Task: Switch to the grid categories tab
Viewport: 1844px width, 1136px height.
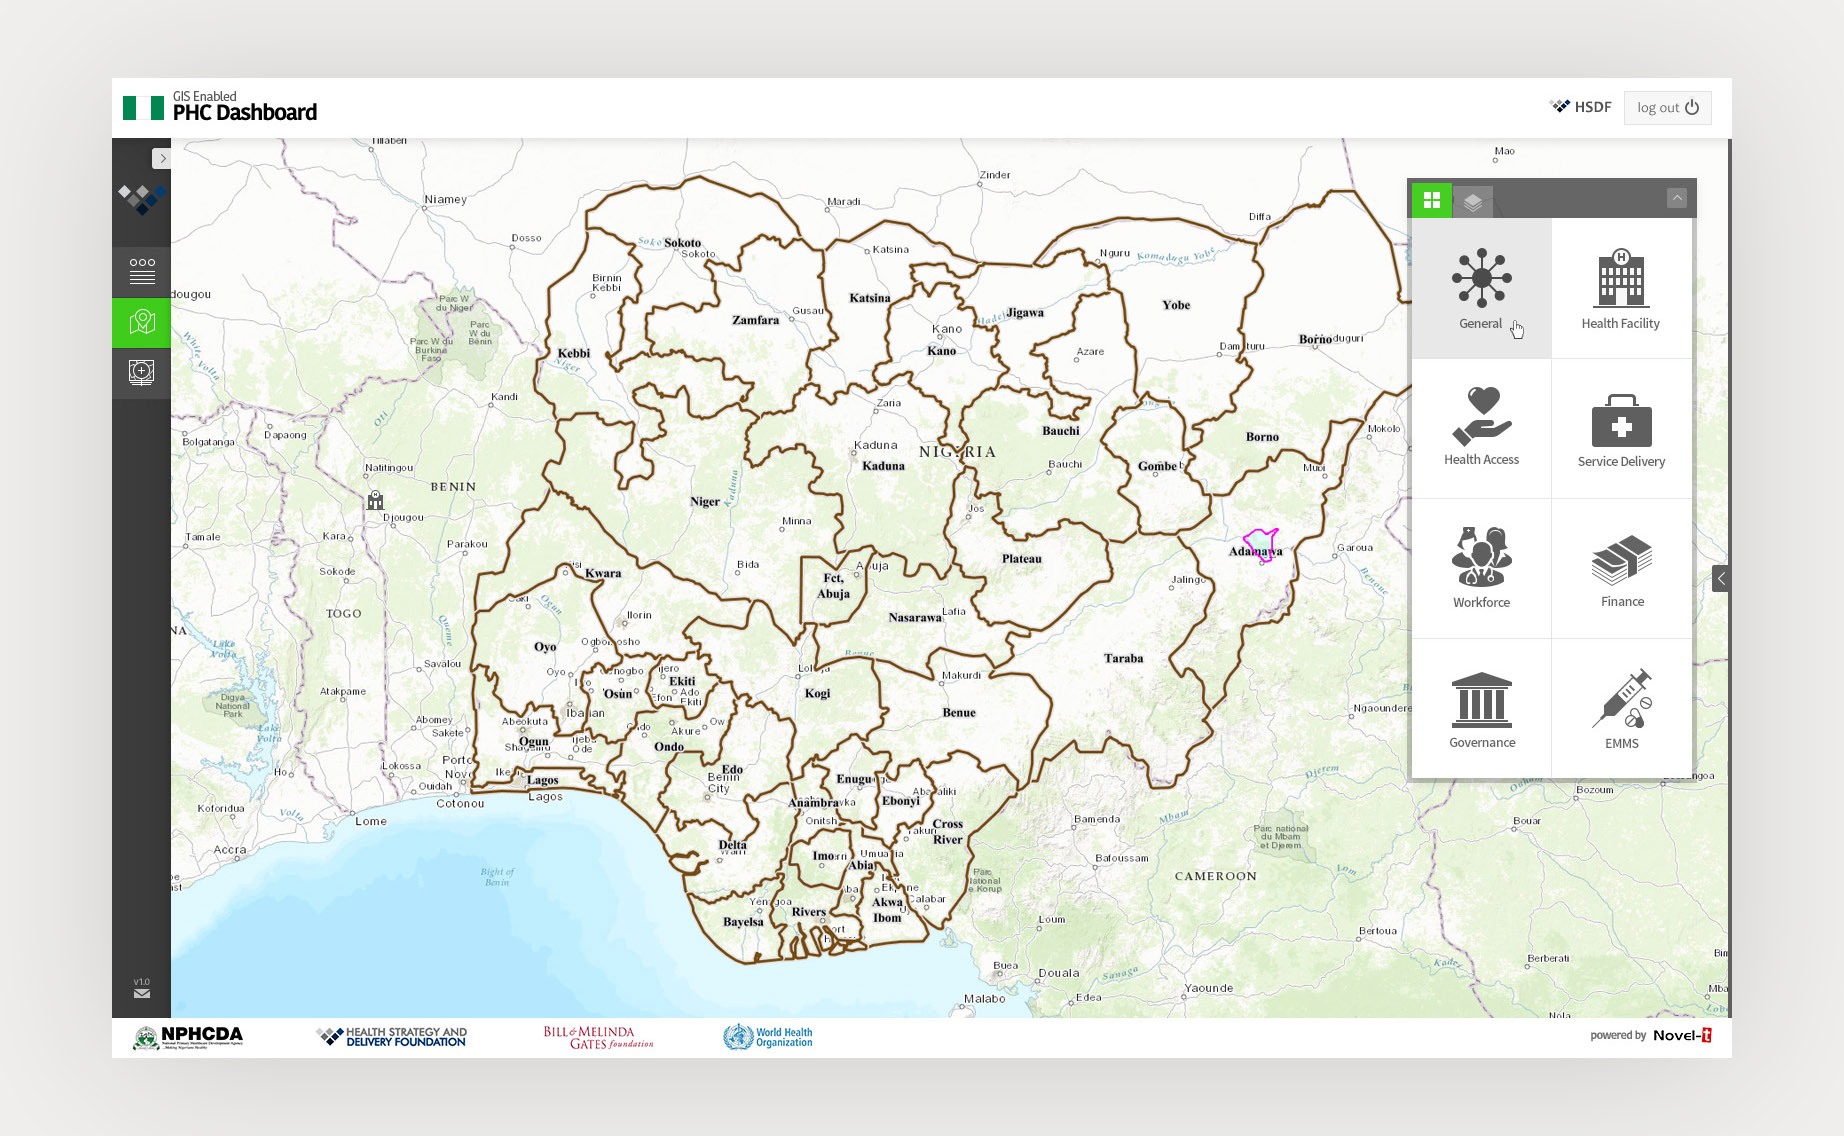Action: (1431, 200)
